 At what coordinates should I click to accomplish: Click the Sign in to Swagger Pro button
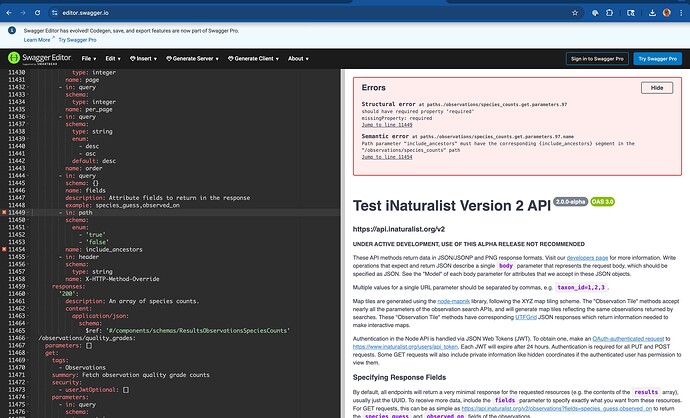coord(597,59)
